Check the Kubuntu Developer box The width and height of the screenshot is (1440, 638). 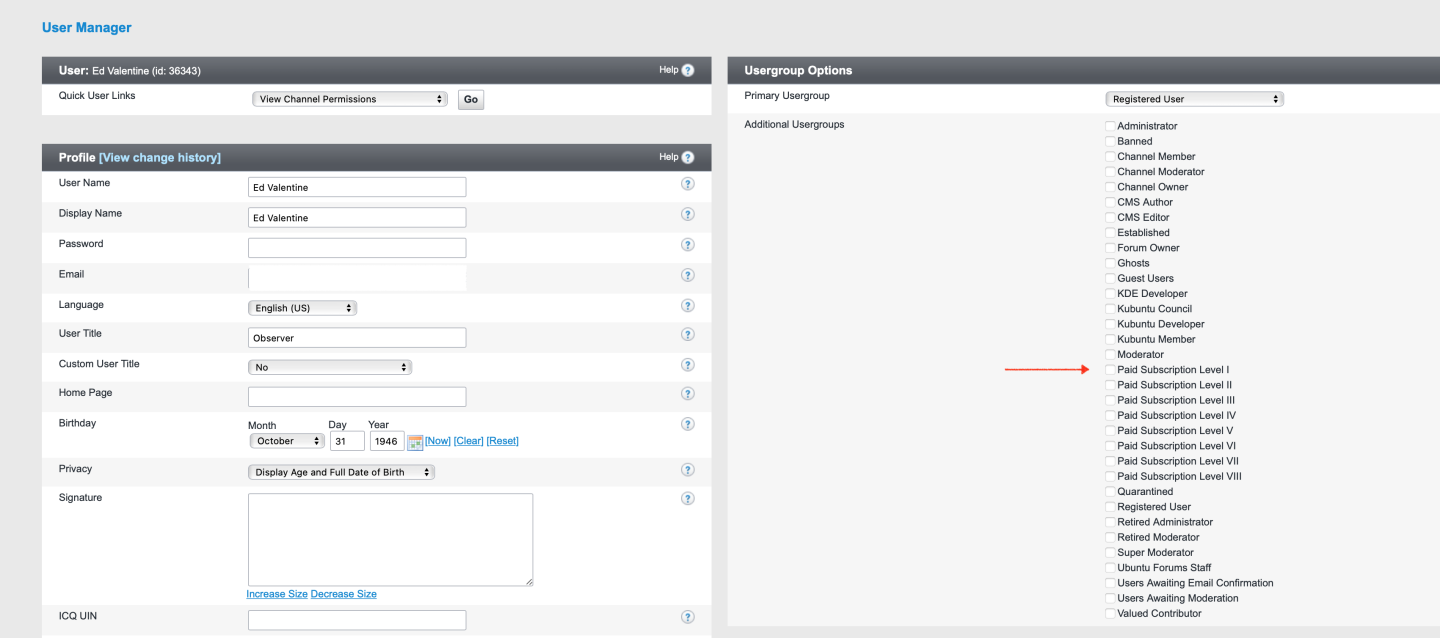tap(1110, 324)
